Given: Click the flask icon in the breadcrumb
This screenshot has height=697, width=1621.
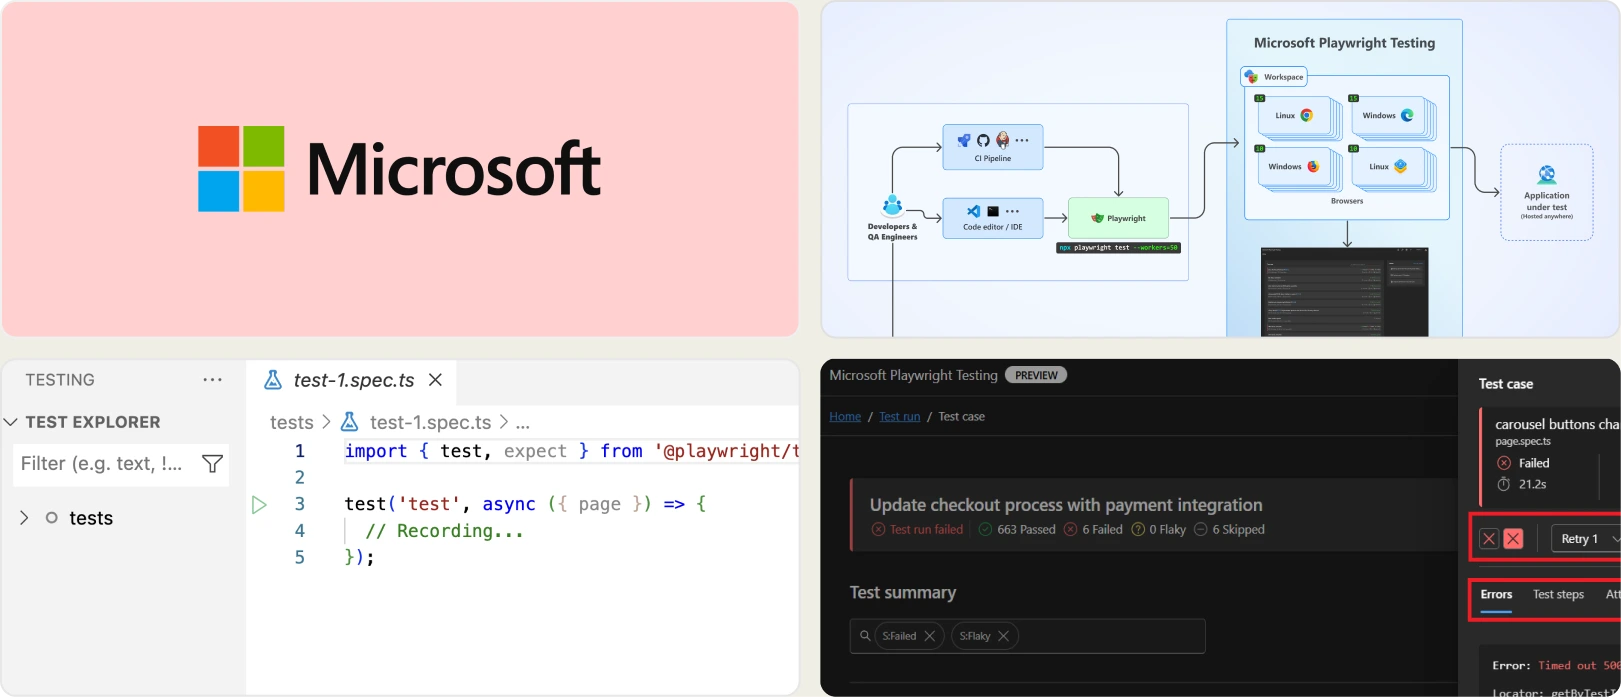Looking at the screenshot, I should point(350,423).
